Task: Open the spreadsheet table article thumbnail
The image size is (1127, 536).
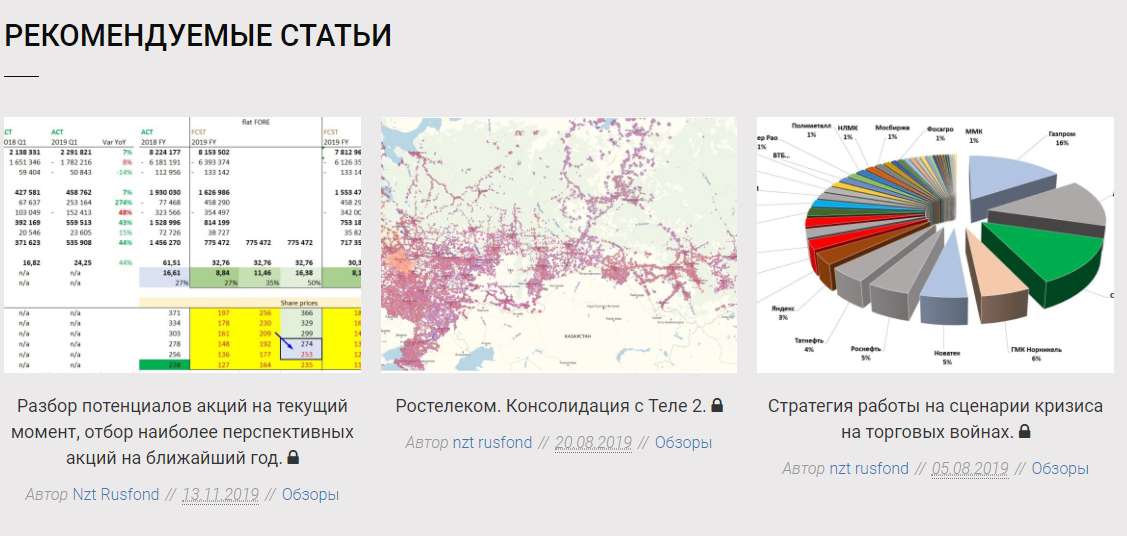Action: [183, 245]
